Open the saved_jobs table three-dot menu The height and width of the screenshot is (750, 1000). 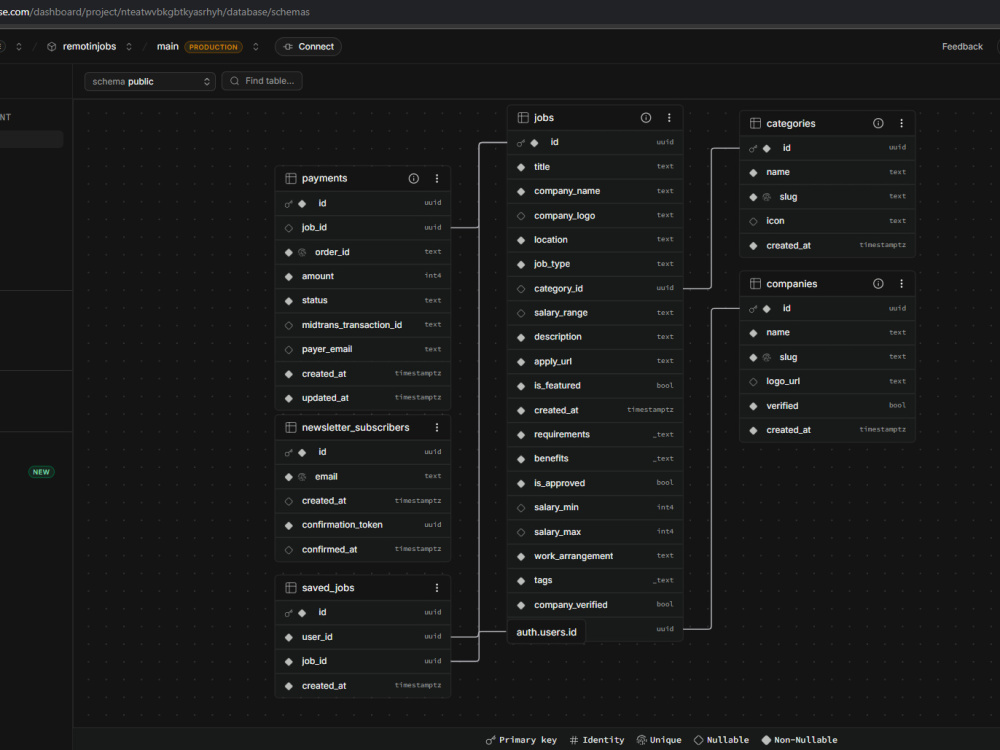coord(437,588)
